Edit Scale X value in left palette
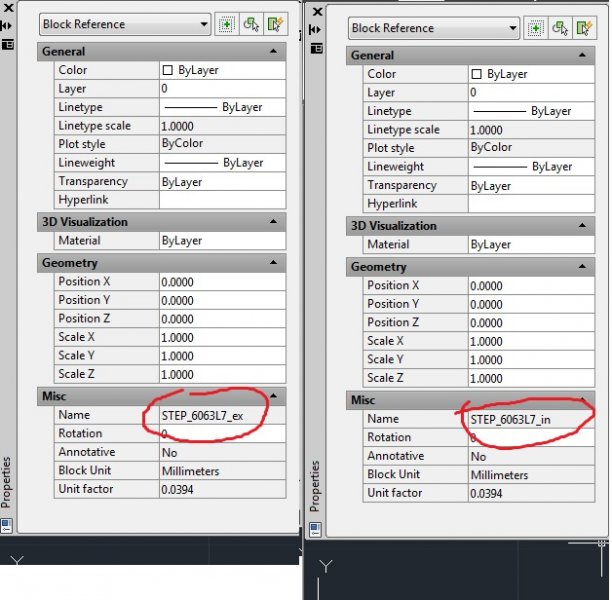 point(223,337)
